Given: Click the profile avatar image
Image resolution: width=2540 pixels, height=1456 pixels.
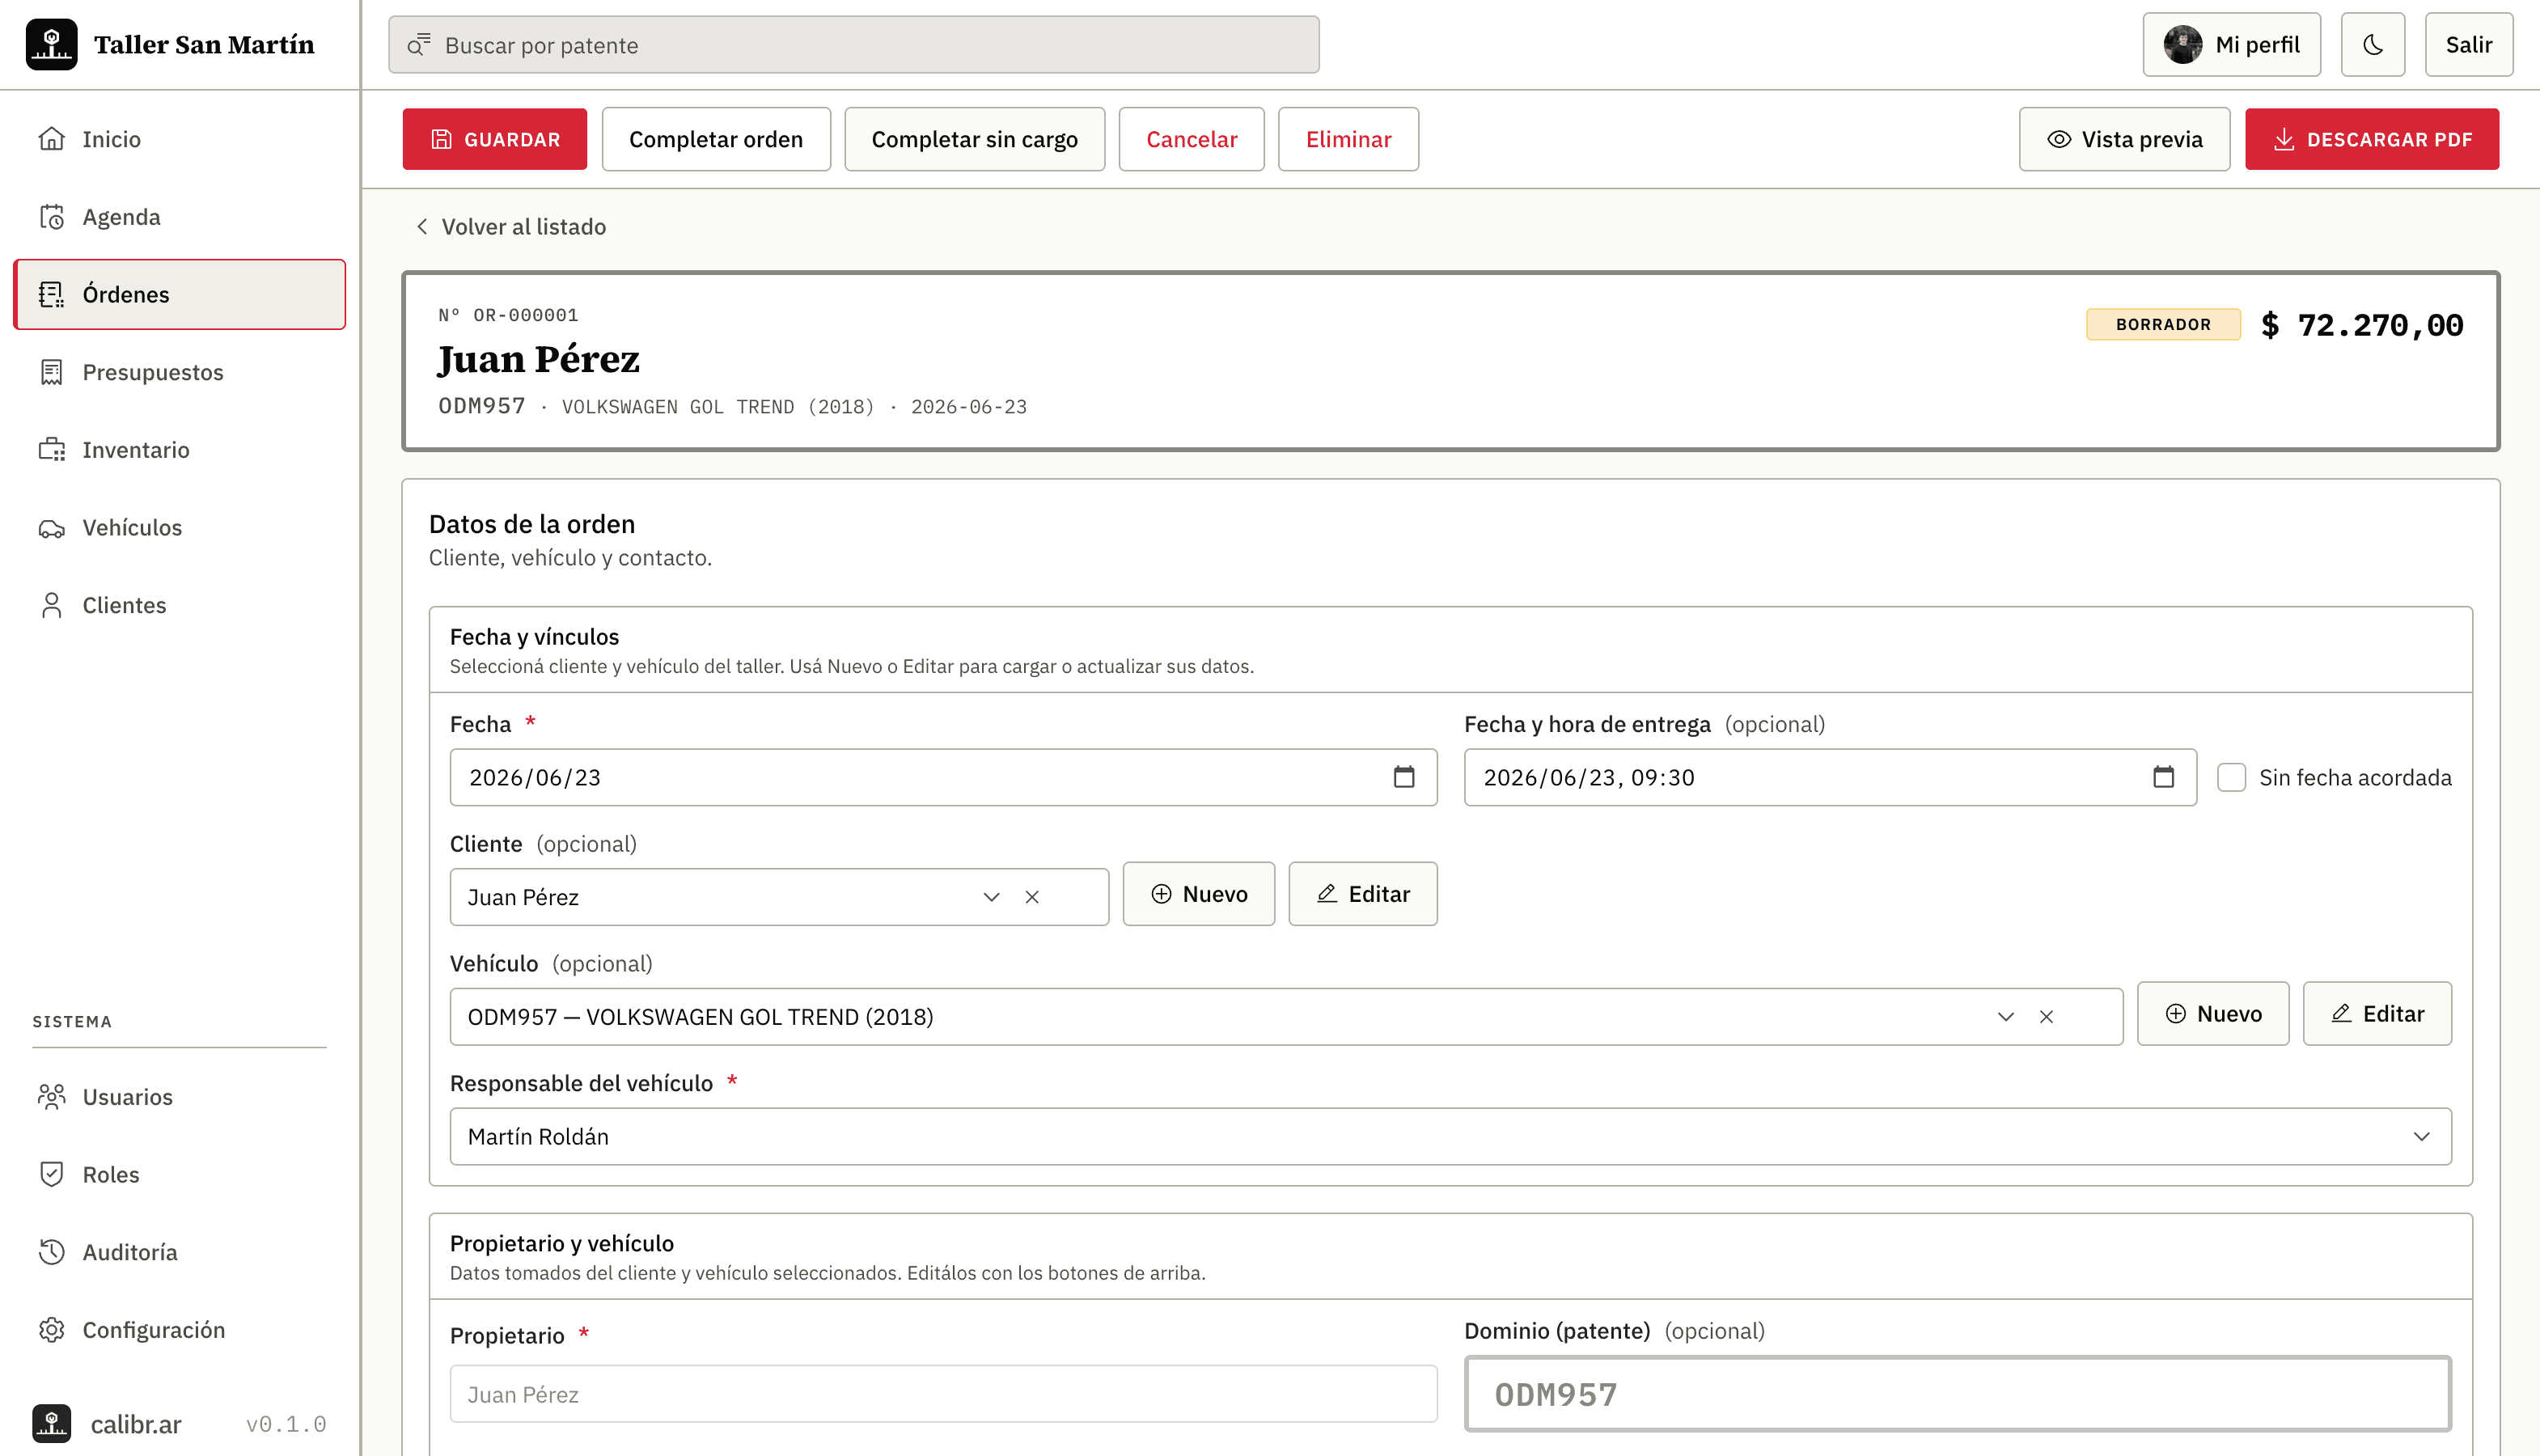Looking at the screenshot, I should coord(2182,44).
